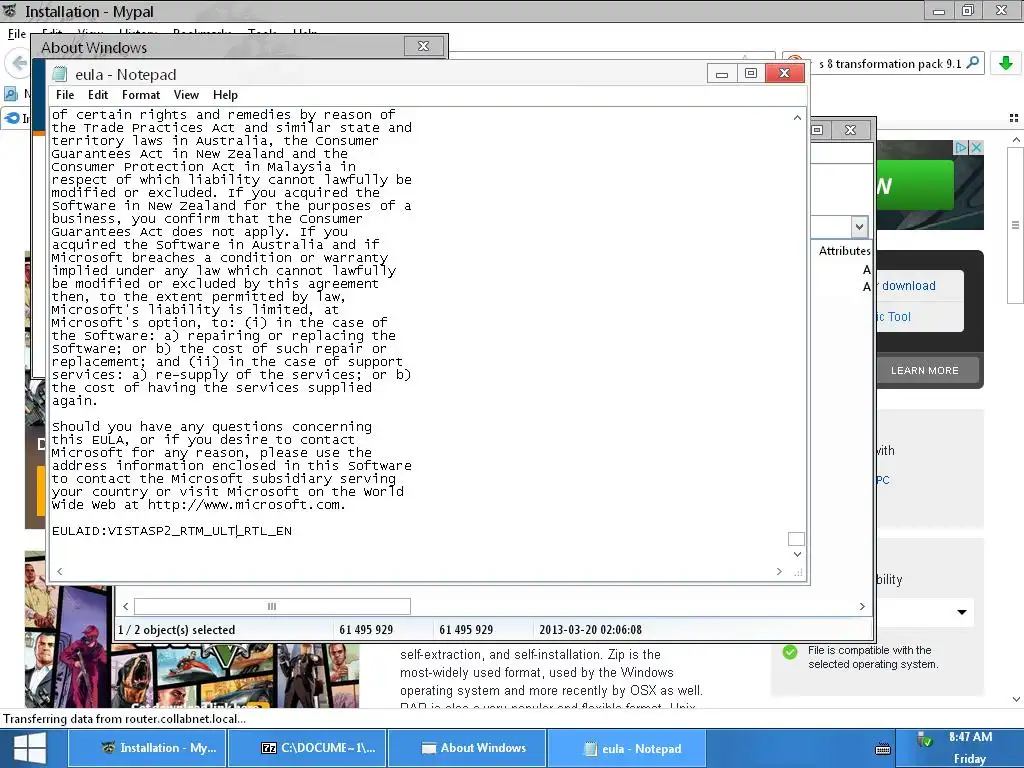Viewport: 1024px width, 768px height.
Task: Open the download link in ad panel
Action: tap(908, 286)
